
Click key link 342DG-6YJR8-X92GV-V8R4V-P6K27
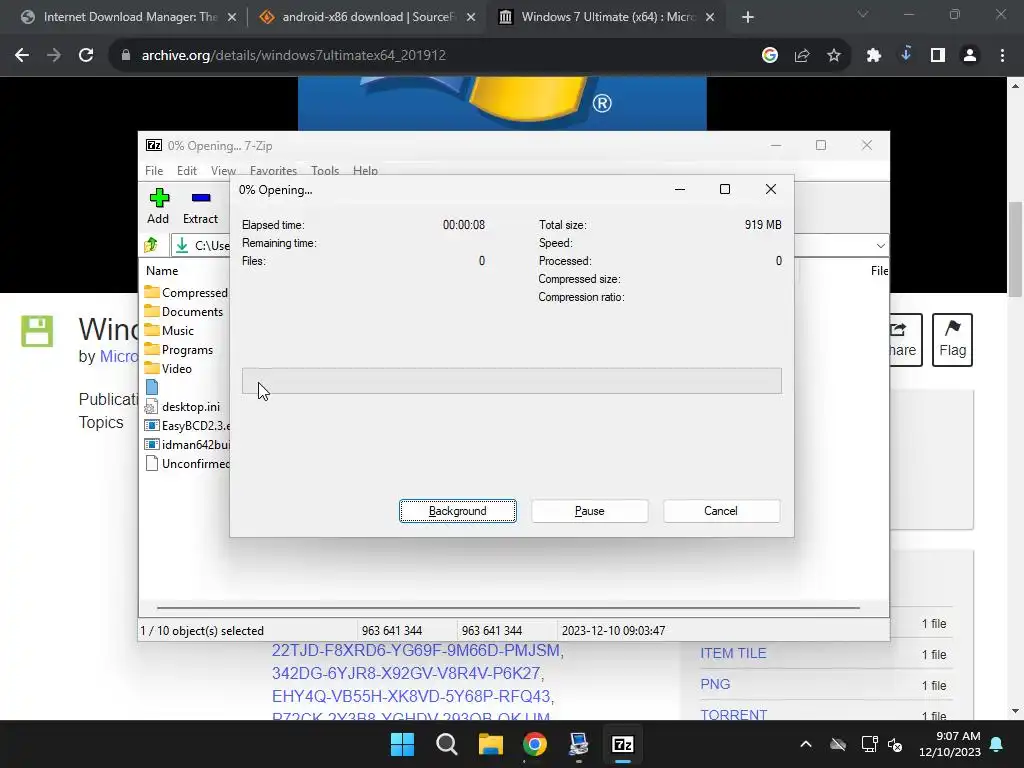406,673
